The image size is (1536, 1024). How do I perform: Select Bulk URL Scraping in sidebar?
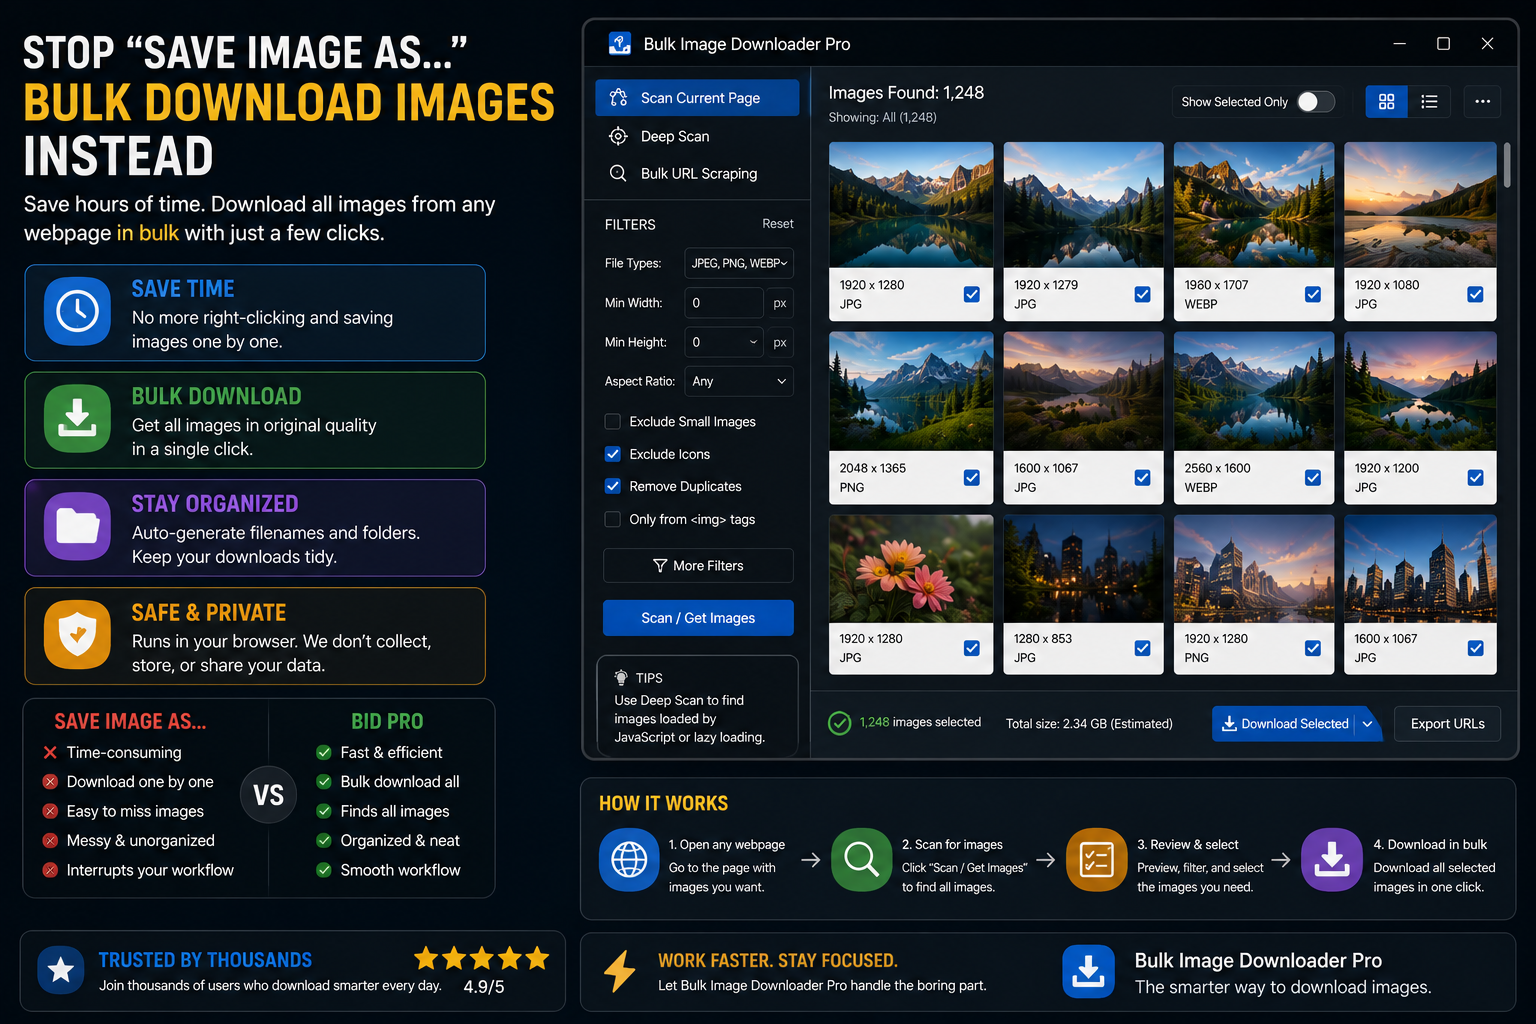click(x=697, y=173)
